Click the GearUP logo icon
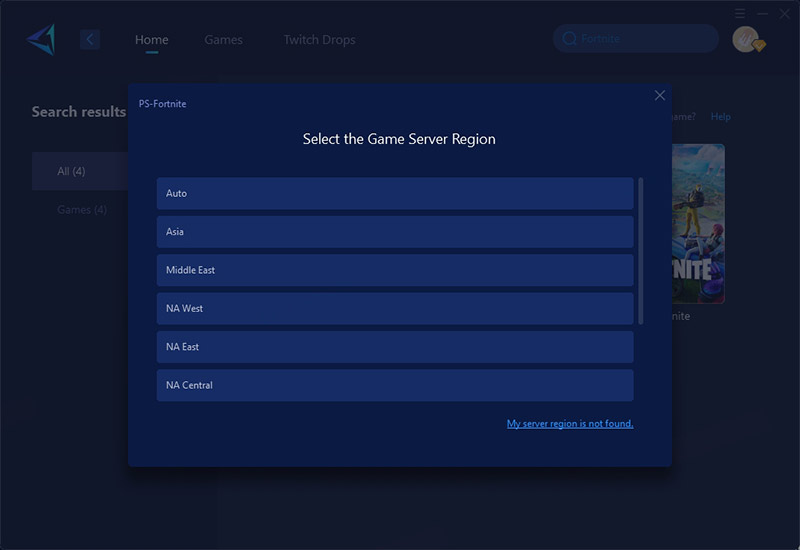This screenshot has width=800, height=550. point(41,39)
